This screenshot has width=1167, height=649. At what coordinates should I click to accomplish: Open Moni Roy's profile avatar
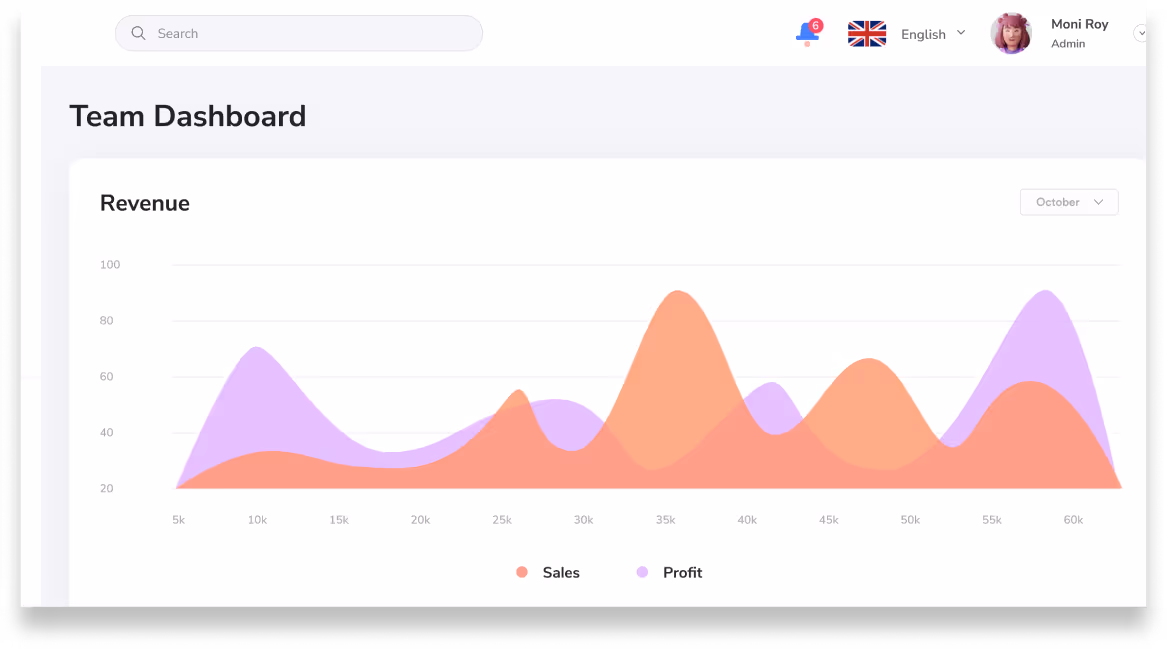click(x=1011, y=33)
